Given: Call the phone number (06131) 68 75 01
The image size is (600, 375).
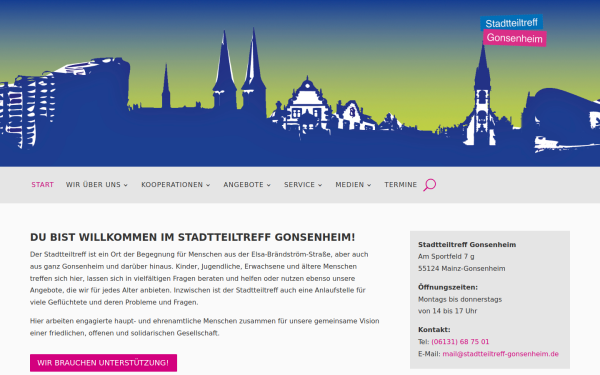Looking at the screenshot, I should coord(460,342).
